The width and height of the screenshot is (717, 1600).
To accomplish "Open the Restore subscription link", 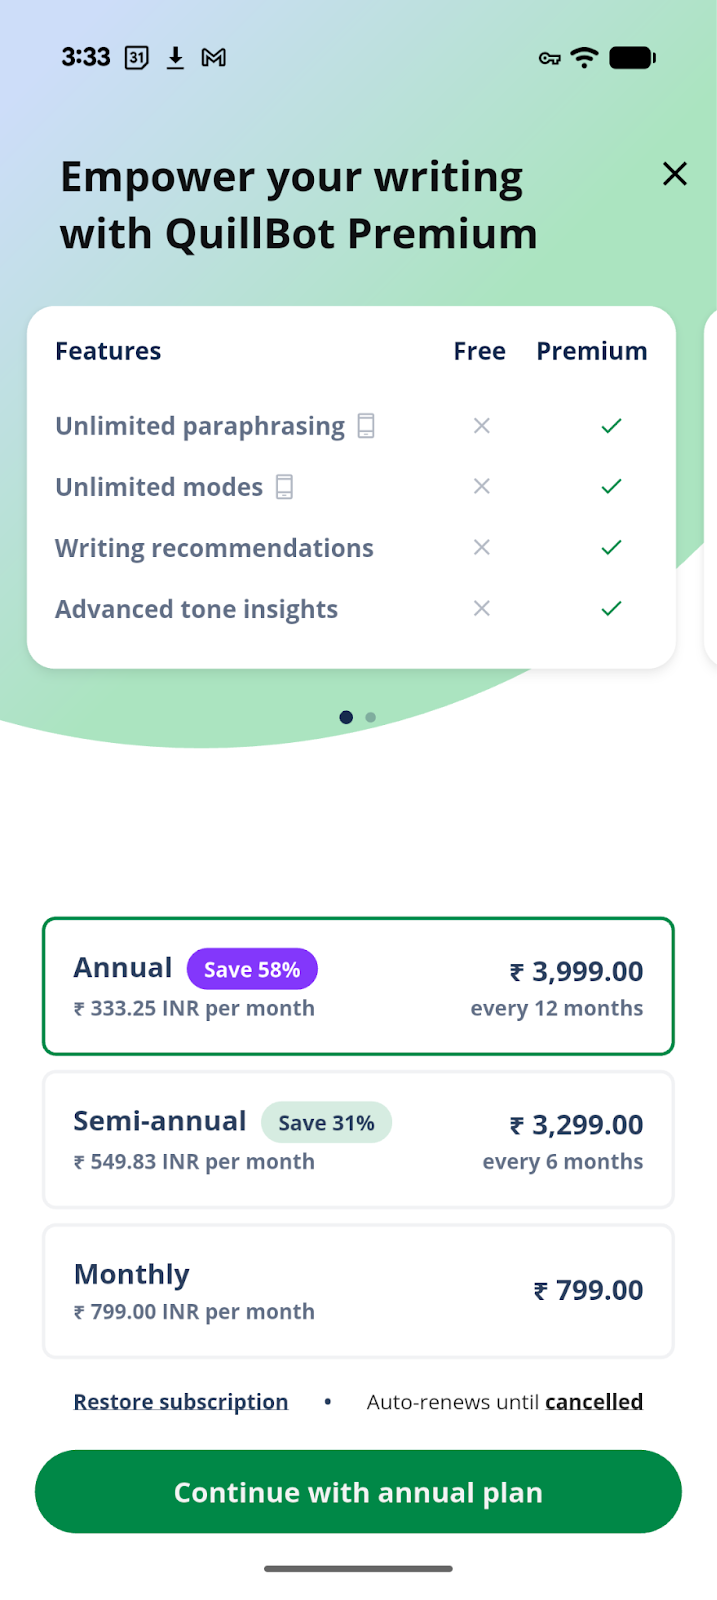I will [181, 1402].
